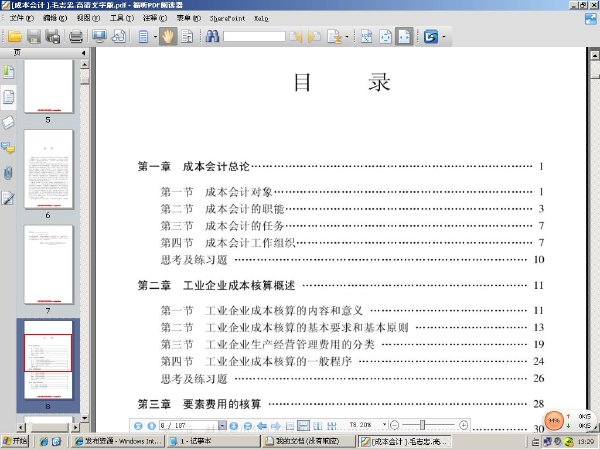Image resolution: width=600 pixels, height=450 pixels.
Task: Click the find options document icon
Action: pos(334,37)
